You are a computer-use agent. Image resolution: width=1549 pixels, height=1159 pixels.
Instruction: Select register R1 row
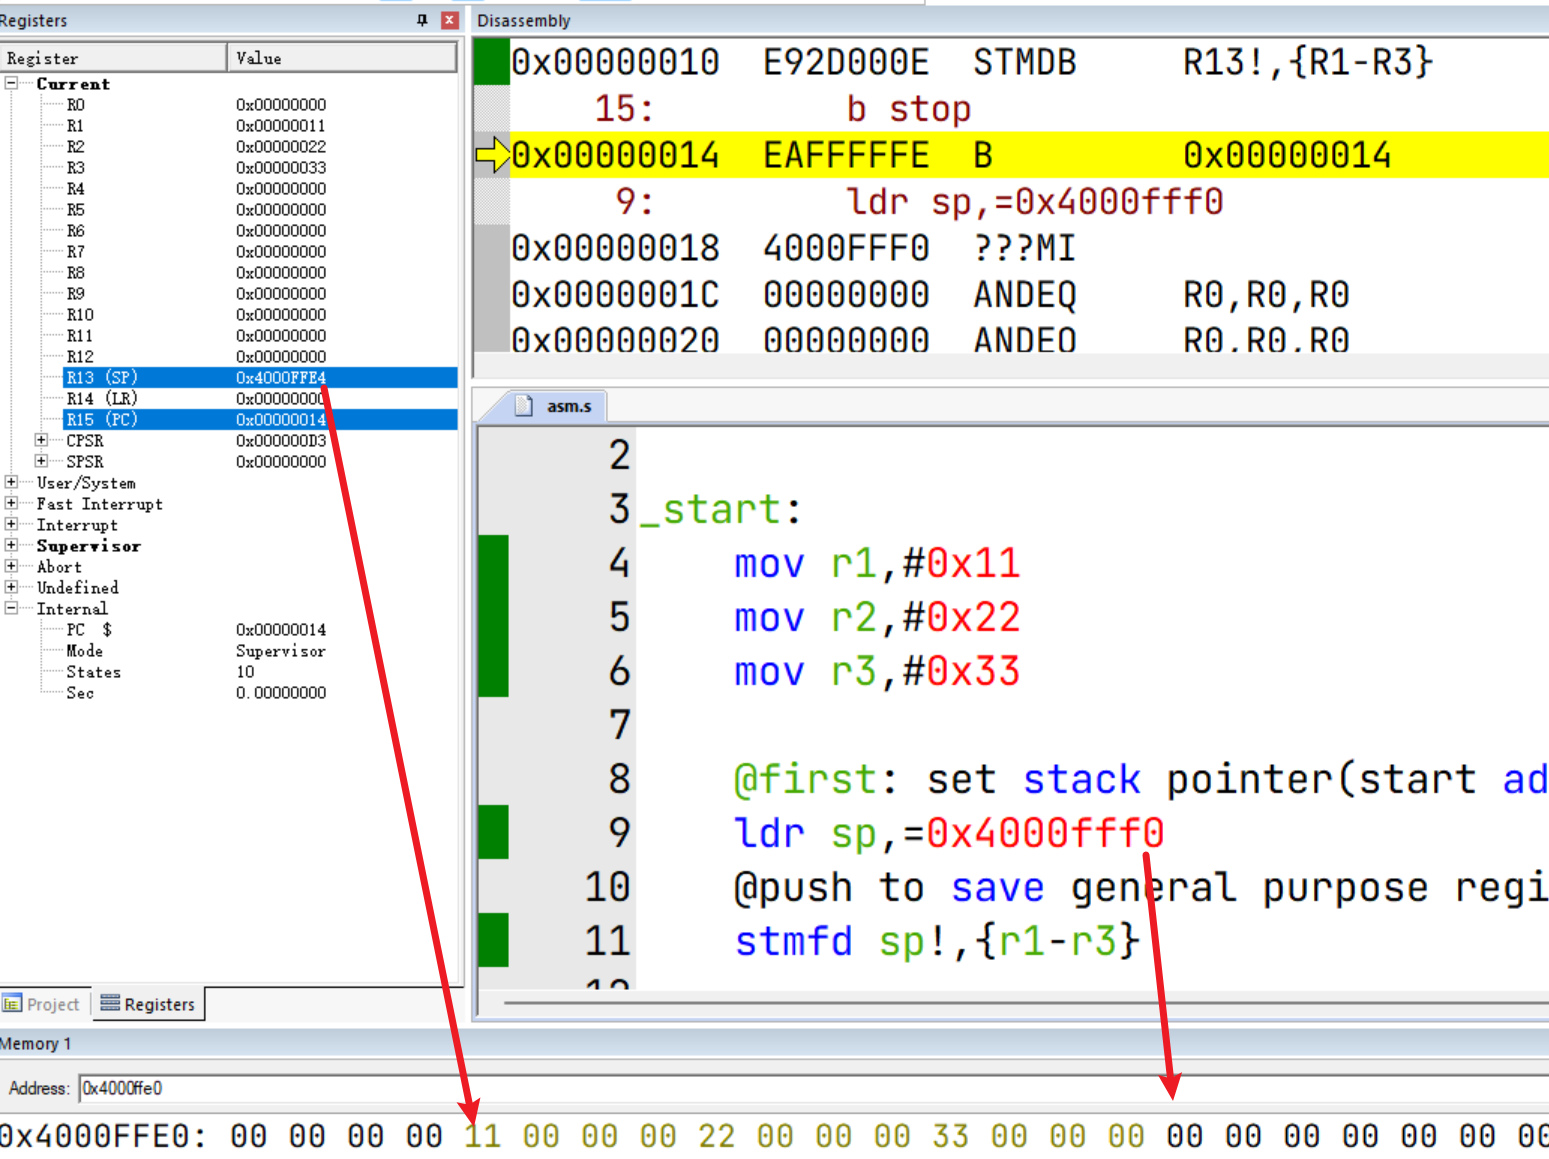pyautogui.click(x=260, y=125)
